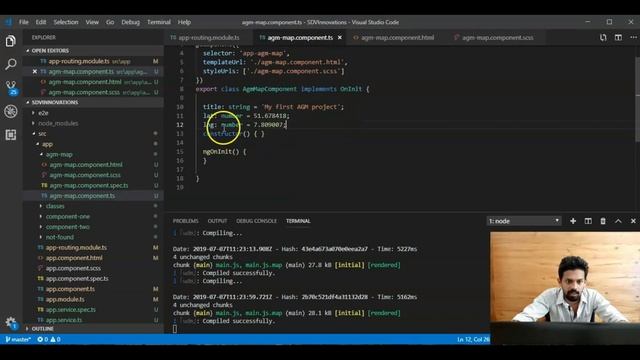Open the Terminal menu

[159, 22]
